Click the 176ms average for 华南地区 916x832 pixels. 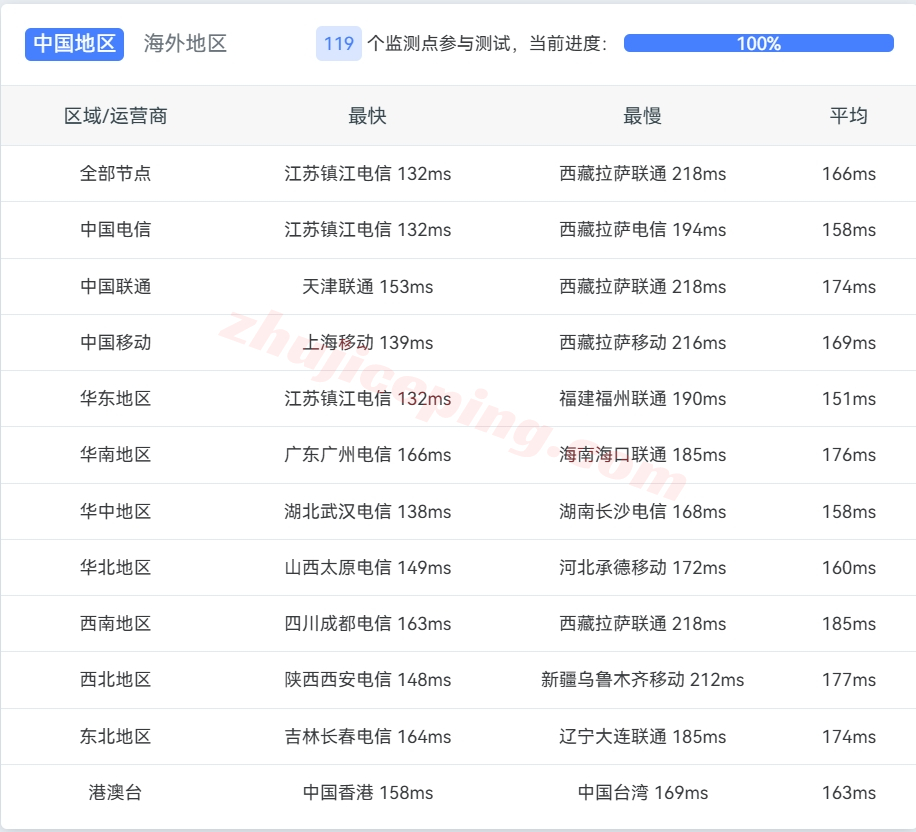click(849, 455)
